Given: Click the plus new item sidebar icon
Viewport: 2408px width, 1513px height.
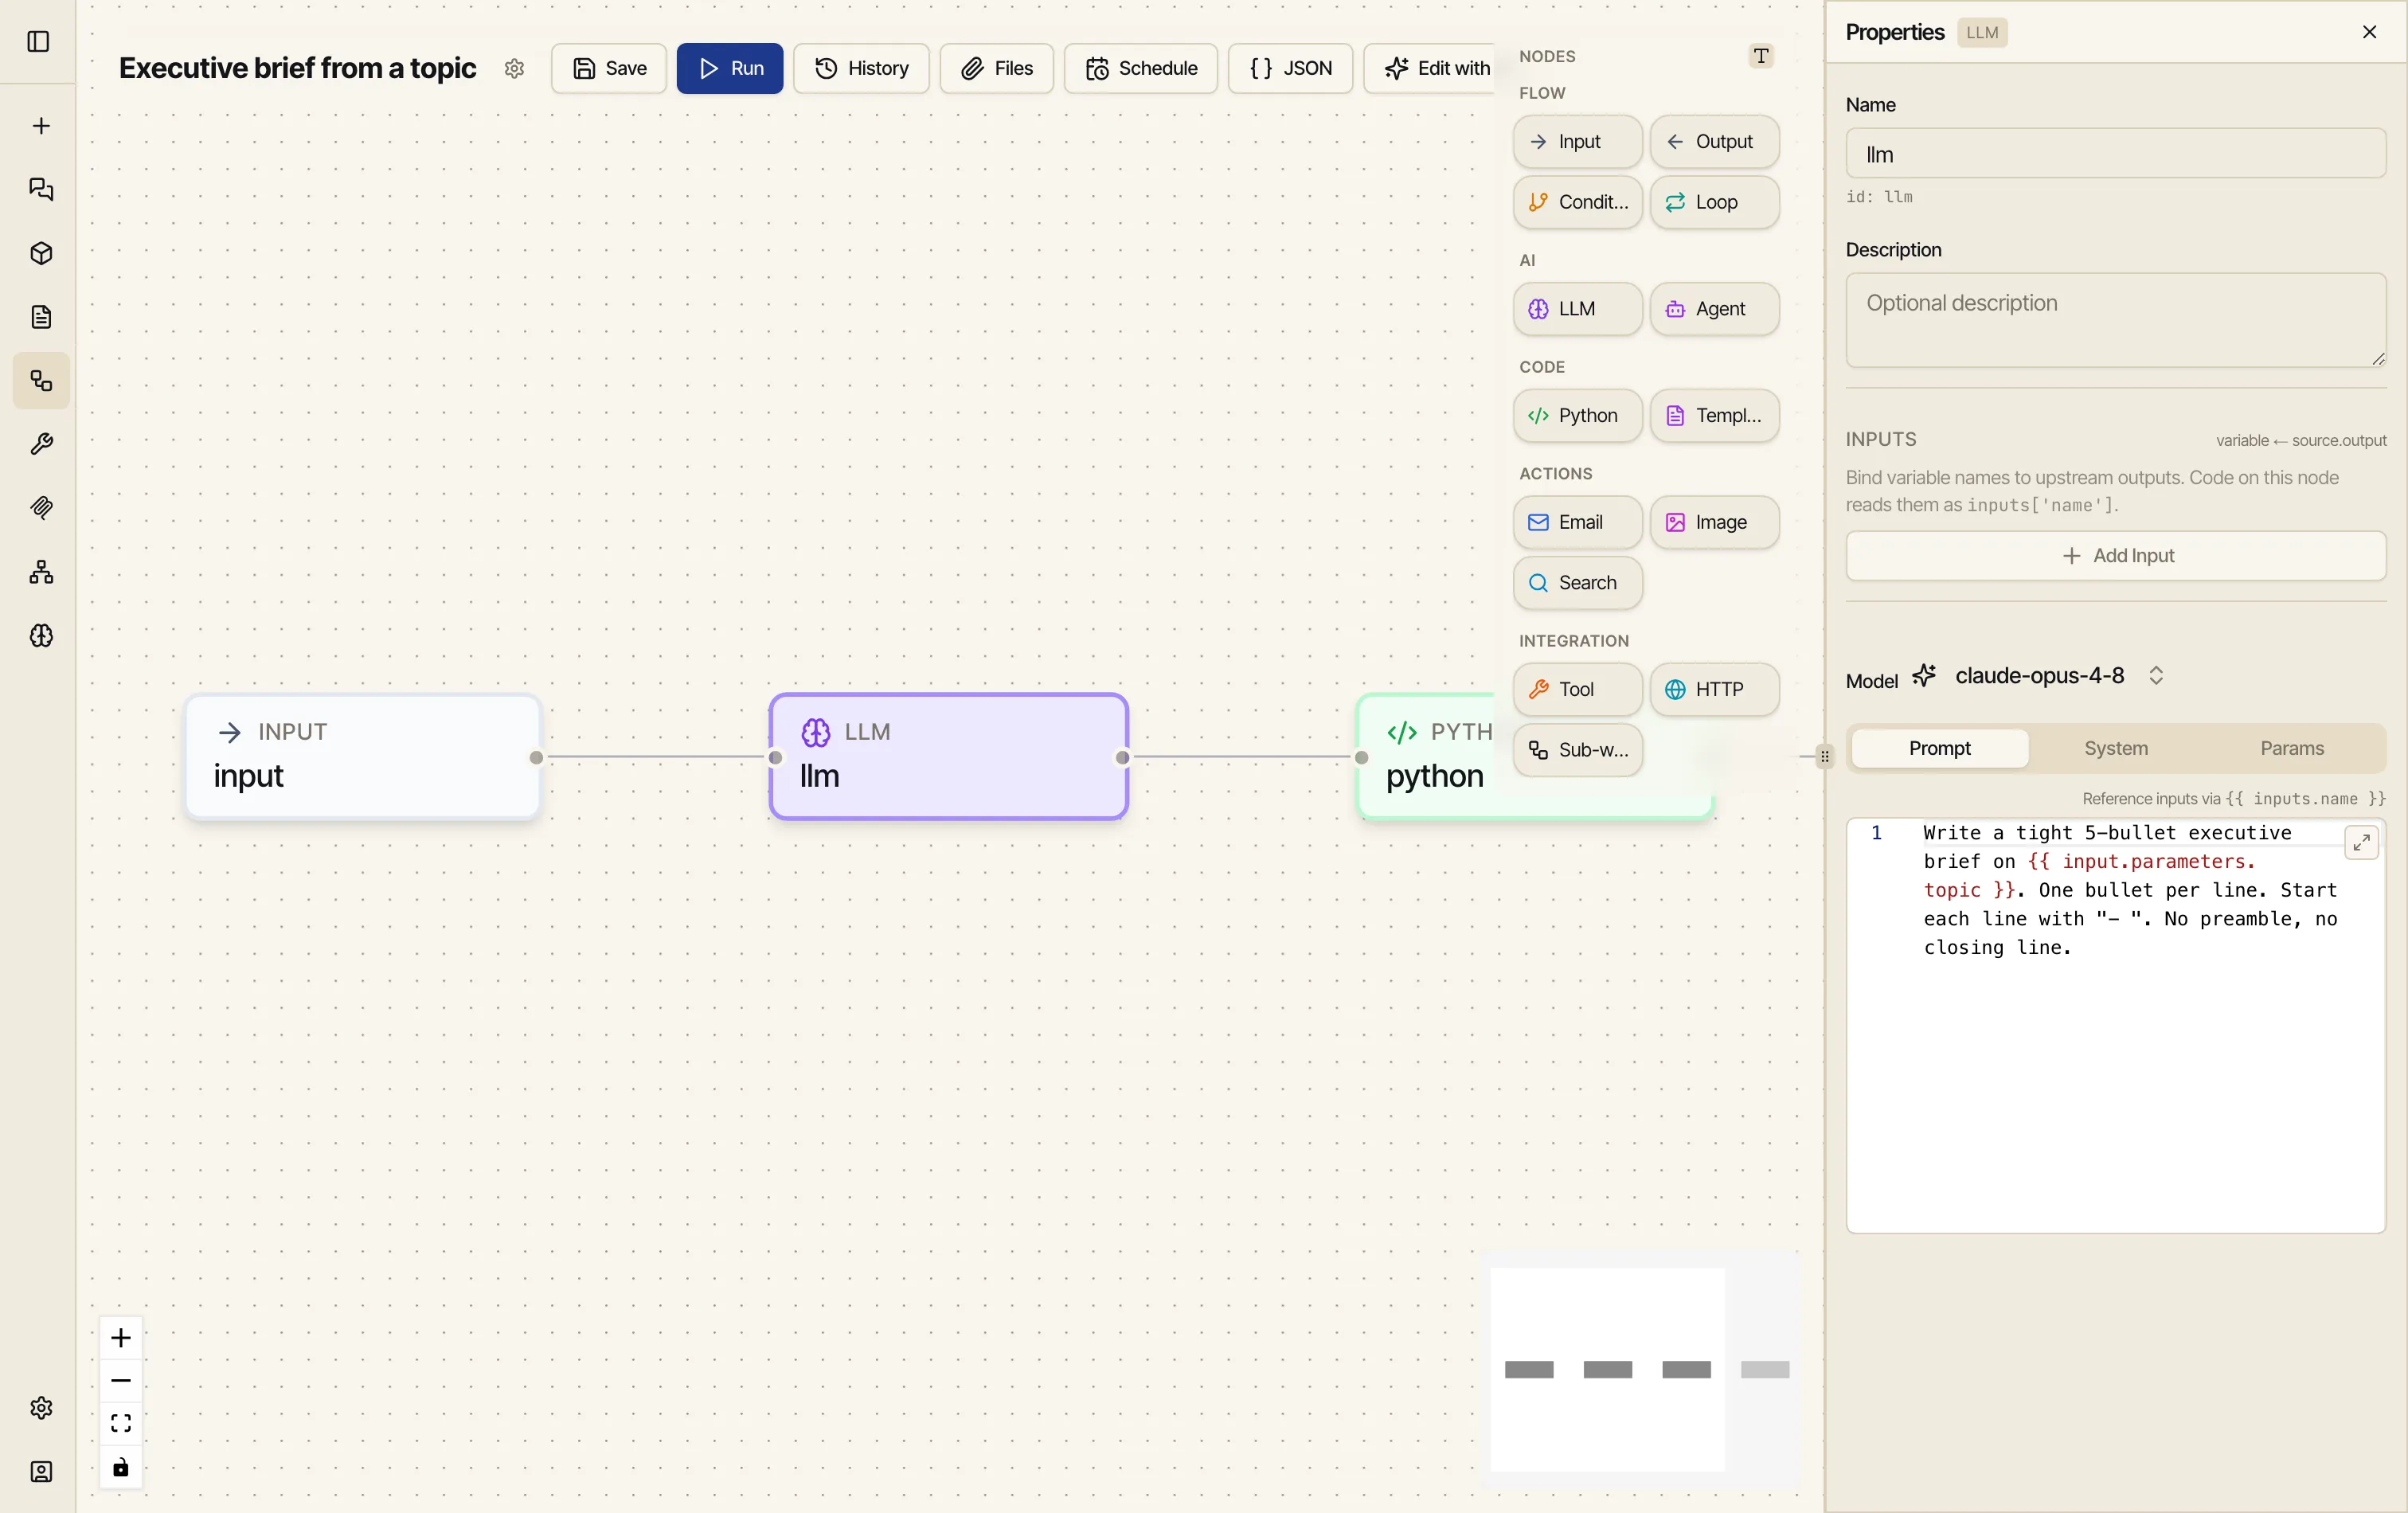Looking at the screenshot, I should 41,126.
